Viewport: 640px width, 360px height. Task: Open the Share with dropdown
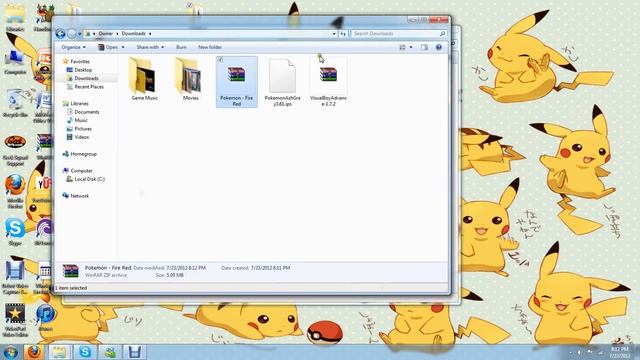(150, 47)
